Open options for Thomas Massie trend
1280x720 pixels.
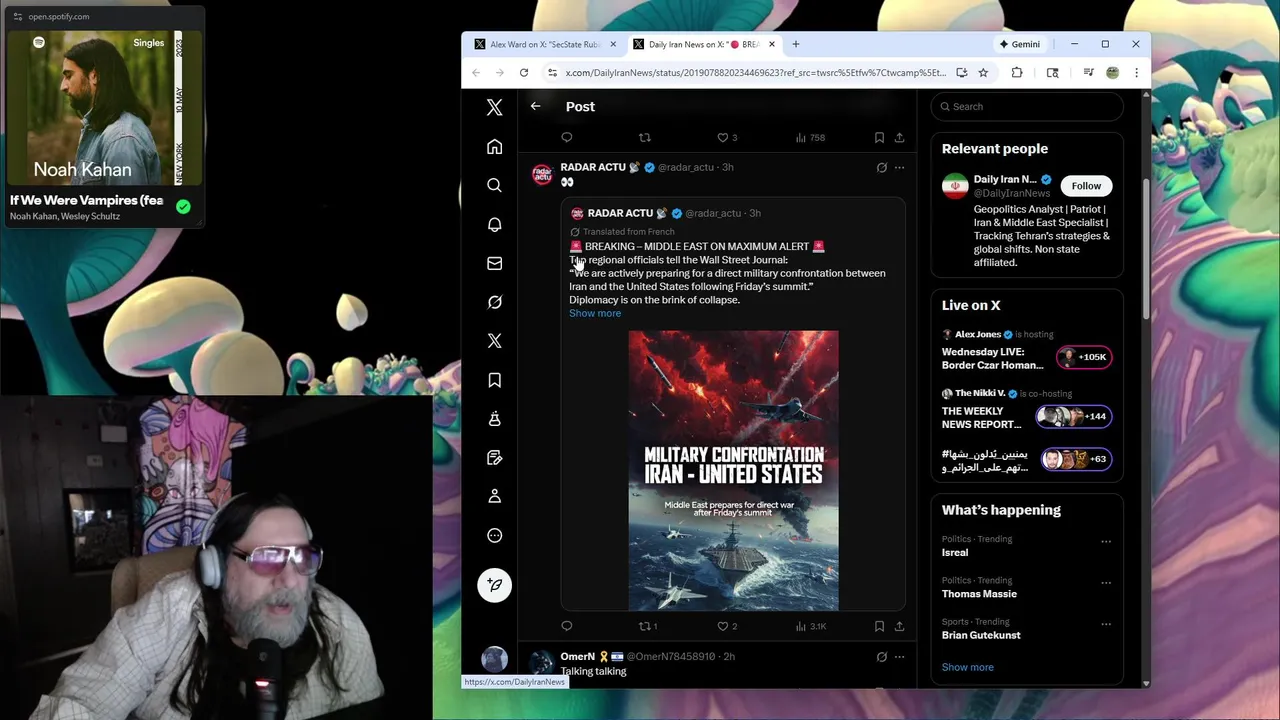1105,582
